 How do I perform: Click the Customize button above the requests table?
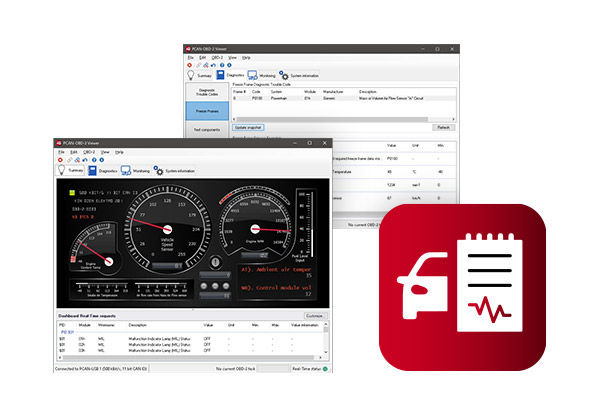click(316, 315)
